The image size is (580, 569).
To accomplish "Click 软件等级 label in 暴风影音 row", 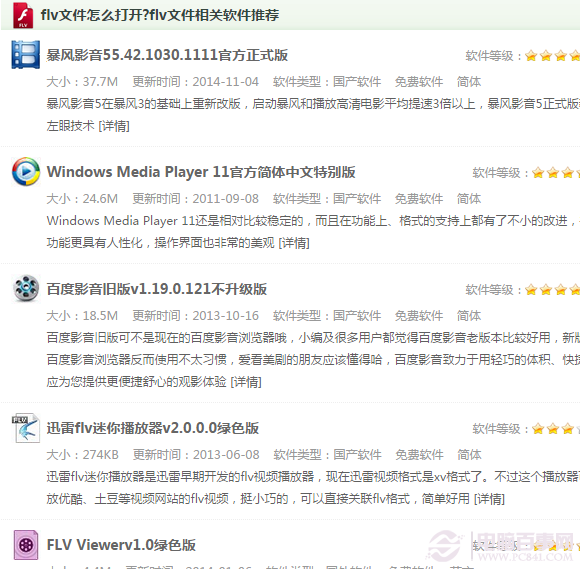I will click(493, 56).
